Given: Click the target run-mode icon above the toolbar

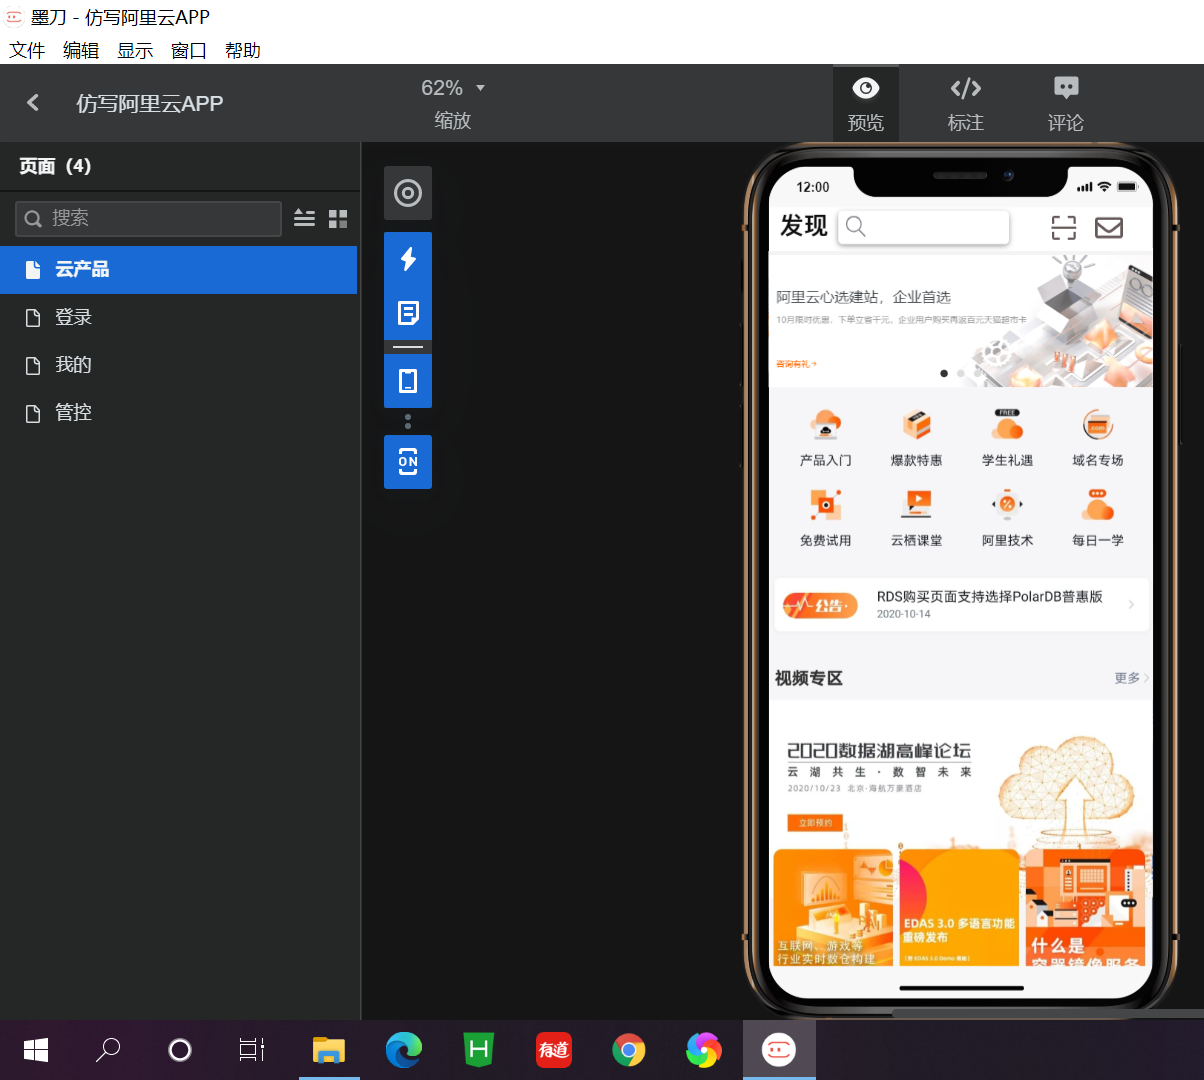Looking at the screenshot, I should pyautogui.click(x=407, y=193).
